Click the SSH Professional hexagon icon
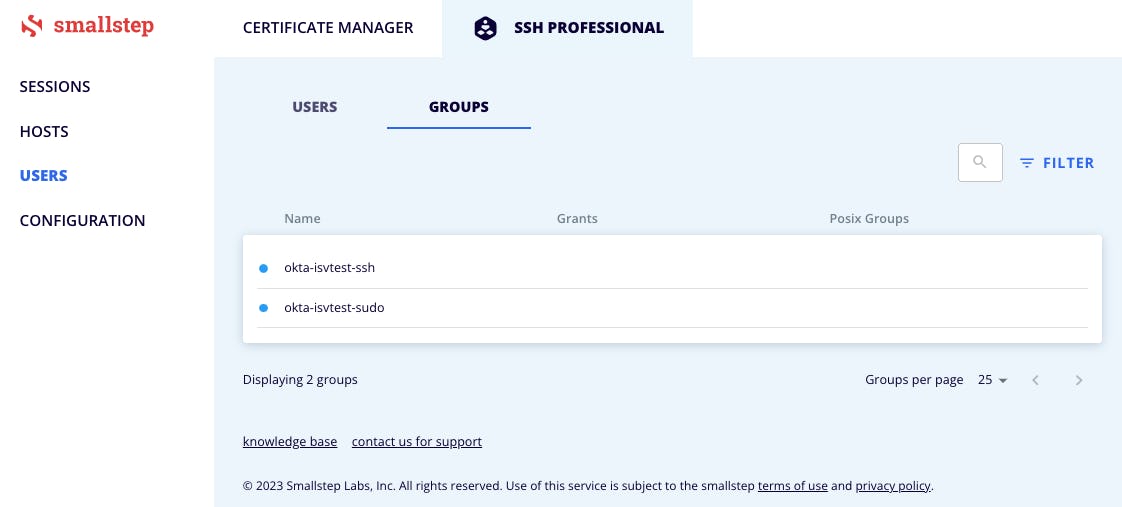Viewport: 1122px width, 507px height. 485,28
